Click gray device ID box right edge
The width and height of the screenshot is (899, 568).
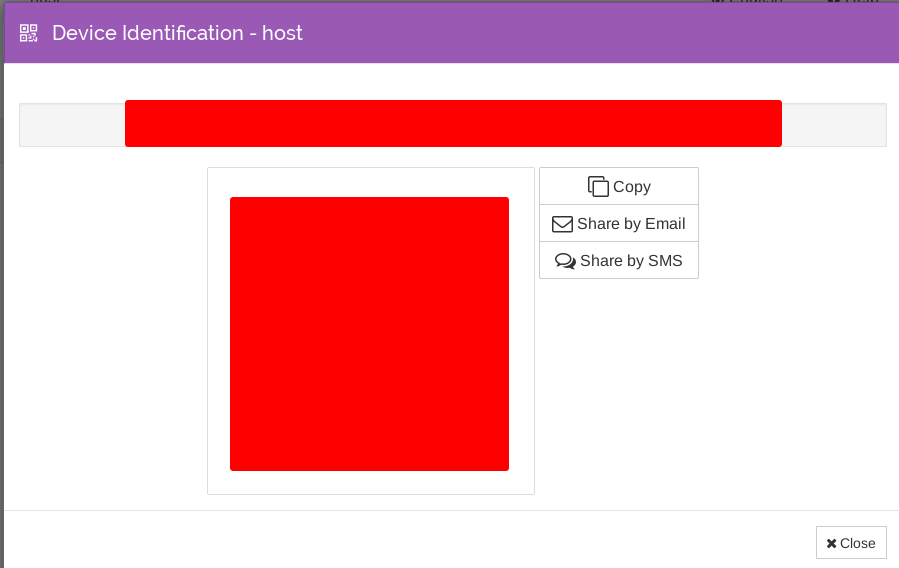834,125
